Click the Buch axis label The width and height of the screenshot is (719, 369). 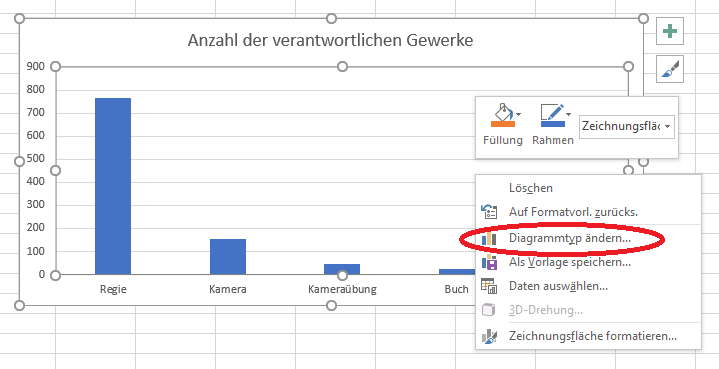pyautogui.click(x=457, y=290)
